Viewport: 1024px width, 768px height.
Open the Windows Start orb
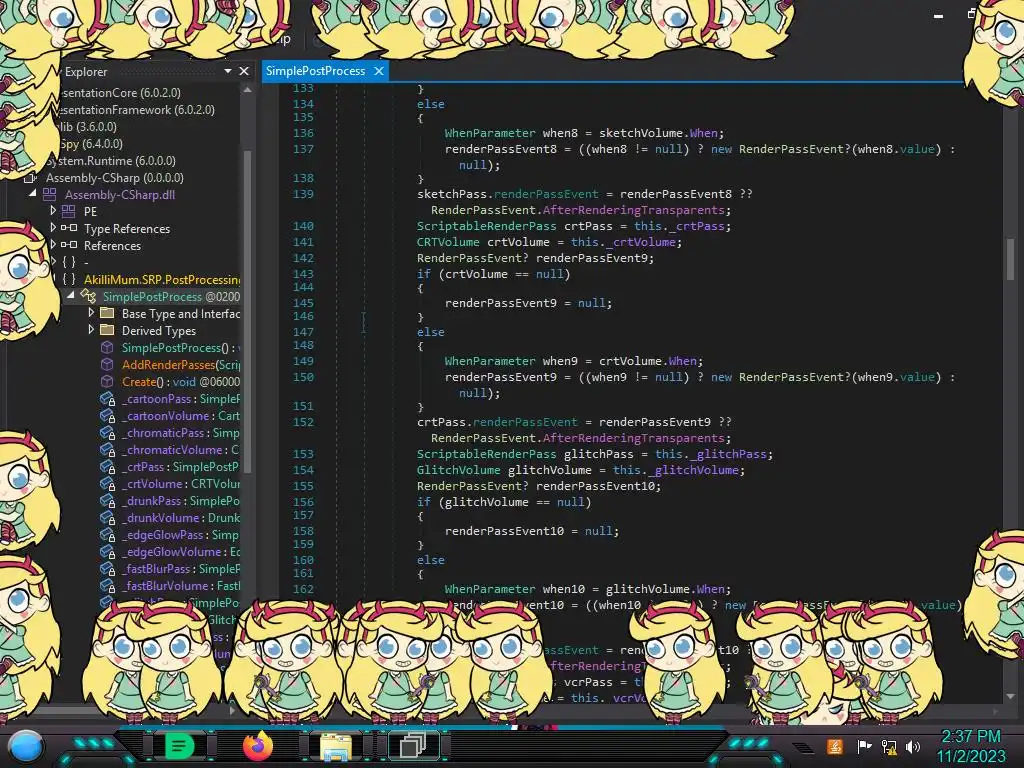(x=25, y=746)
